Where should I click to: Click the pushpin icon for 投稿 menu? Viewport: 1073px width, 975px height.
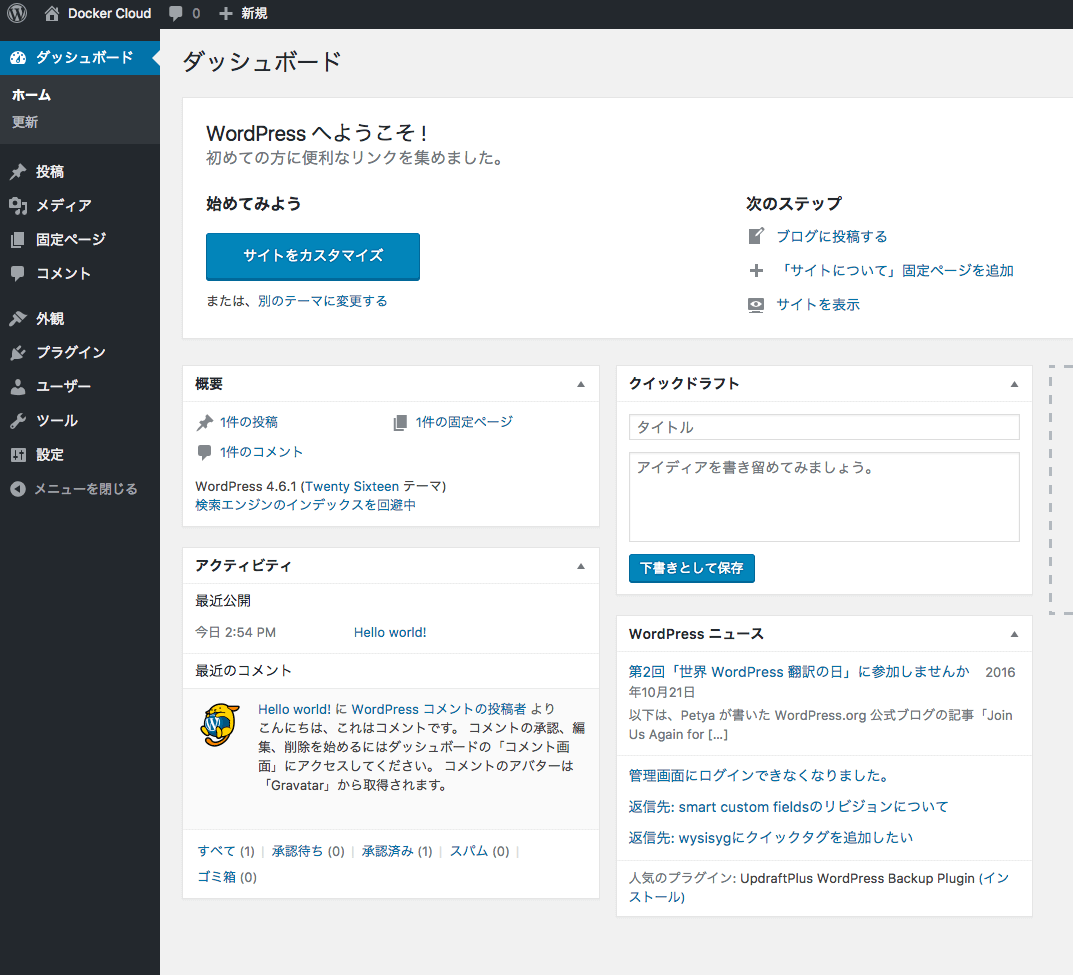(x=18, y=172)
